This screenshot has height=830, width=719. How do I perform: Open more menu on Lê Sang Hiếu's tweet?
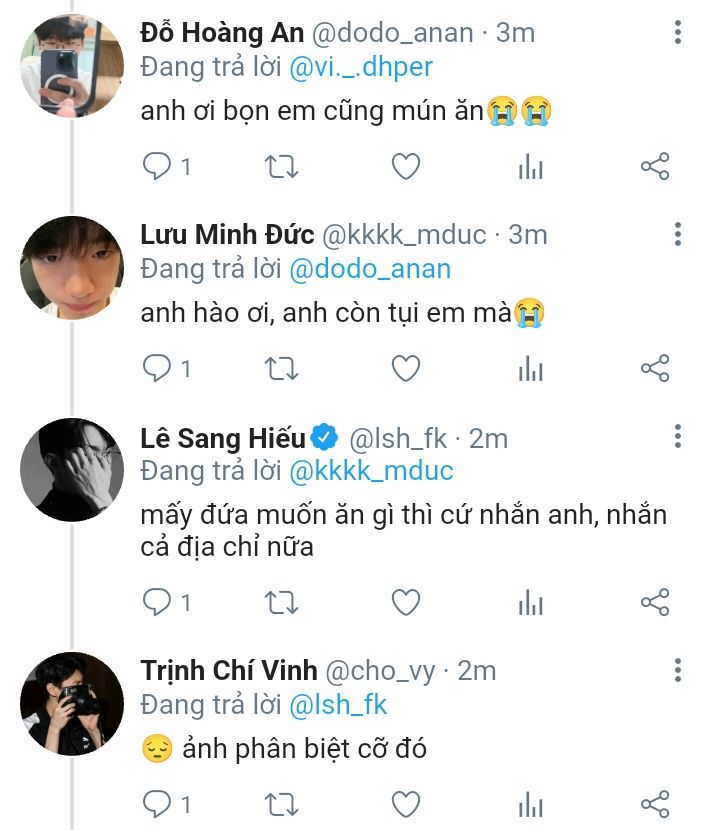(x=678, y=437)
